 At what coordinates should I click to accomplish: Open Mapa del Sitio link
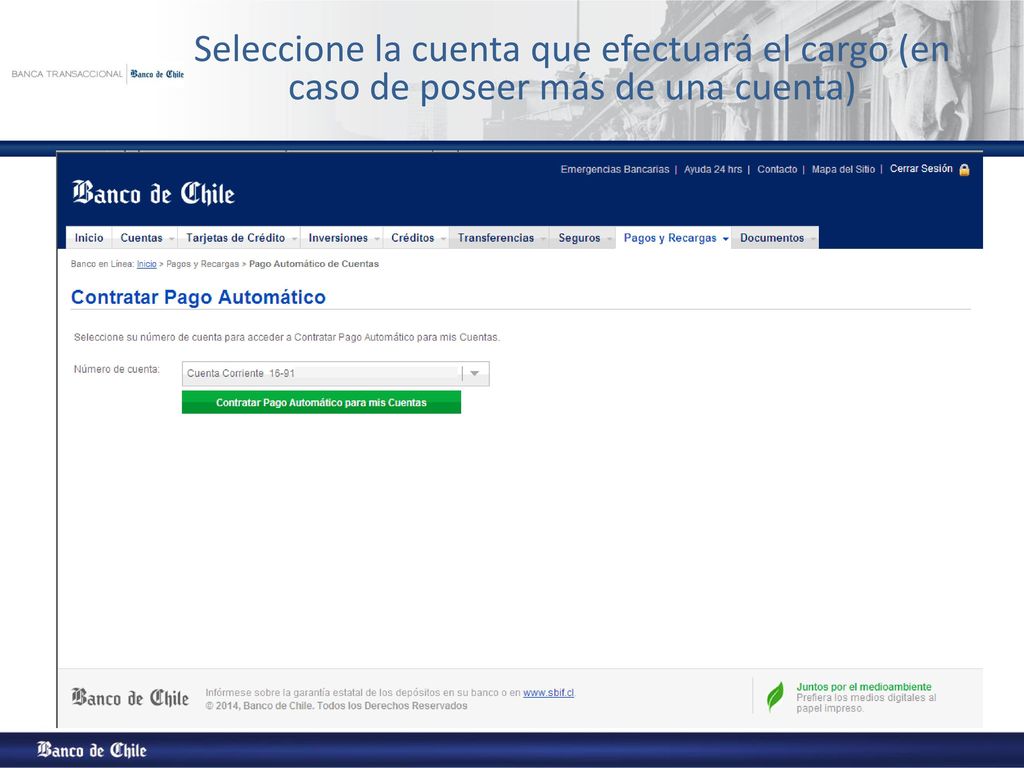(x=843, y=169)
